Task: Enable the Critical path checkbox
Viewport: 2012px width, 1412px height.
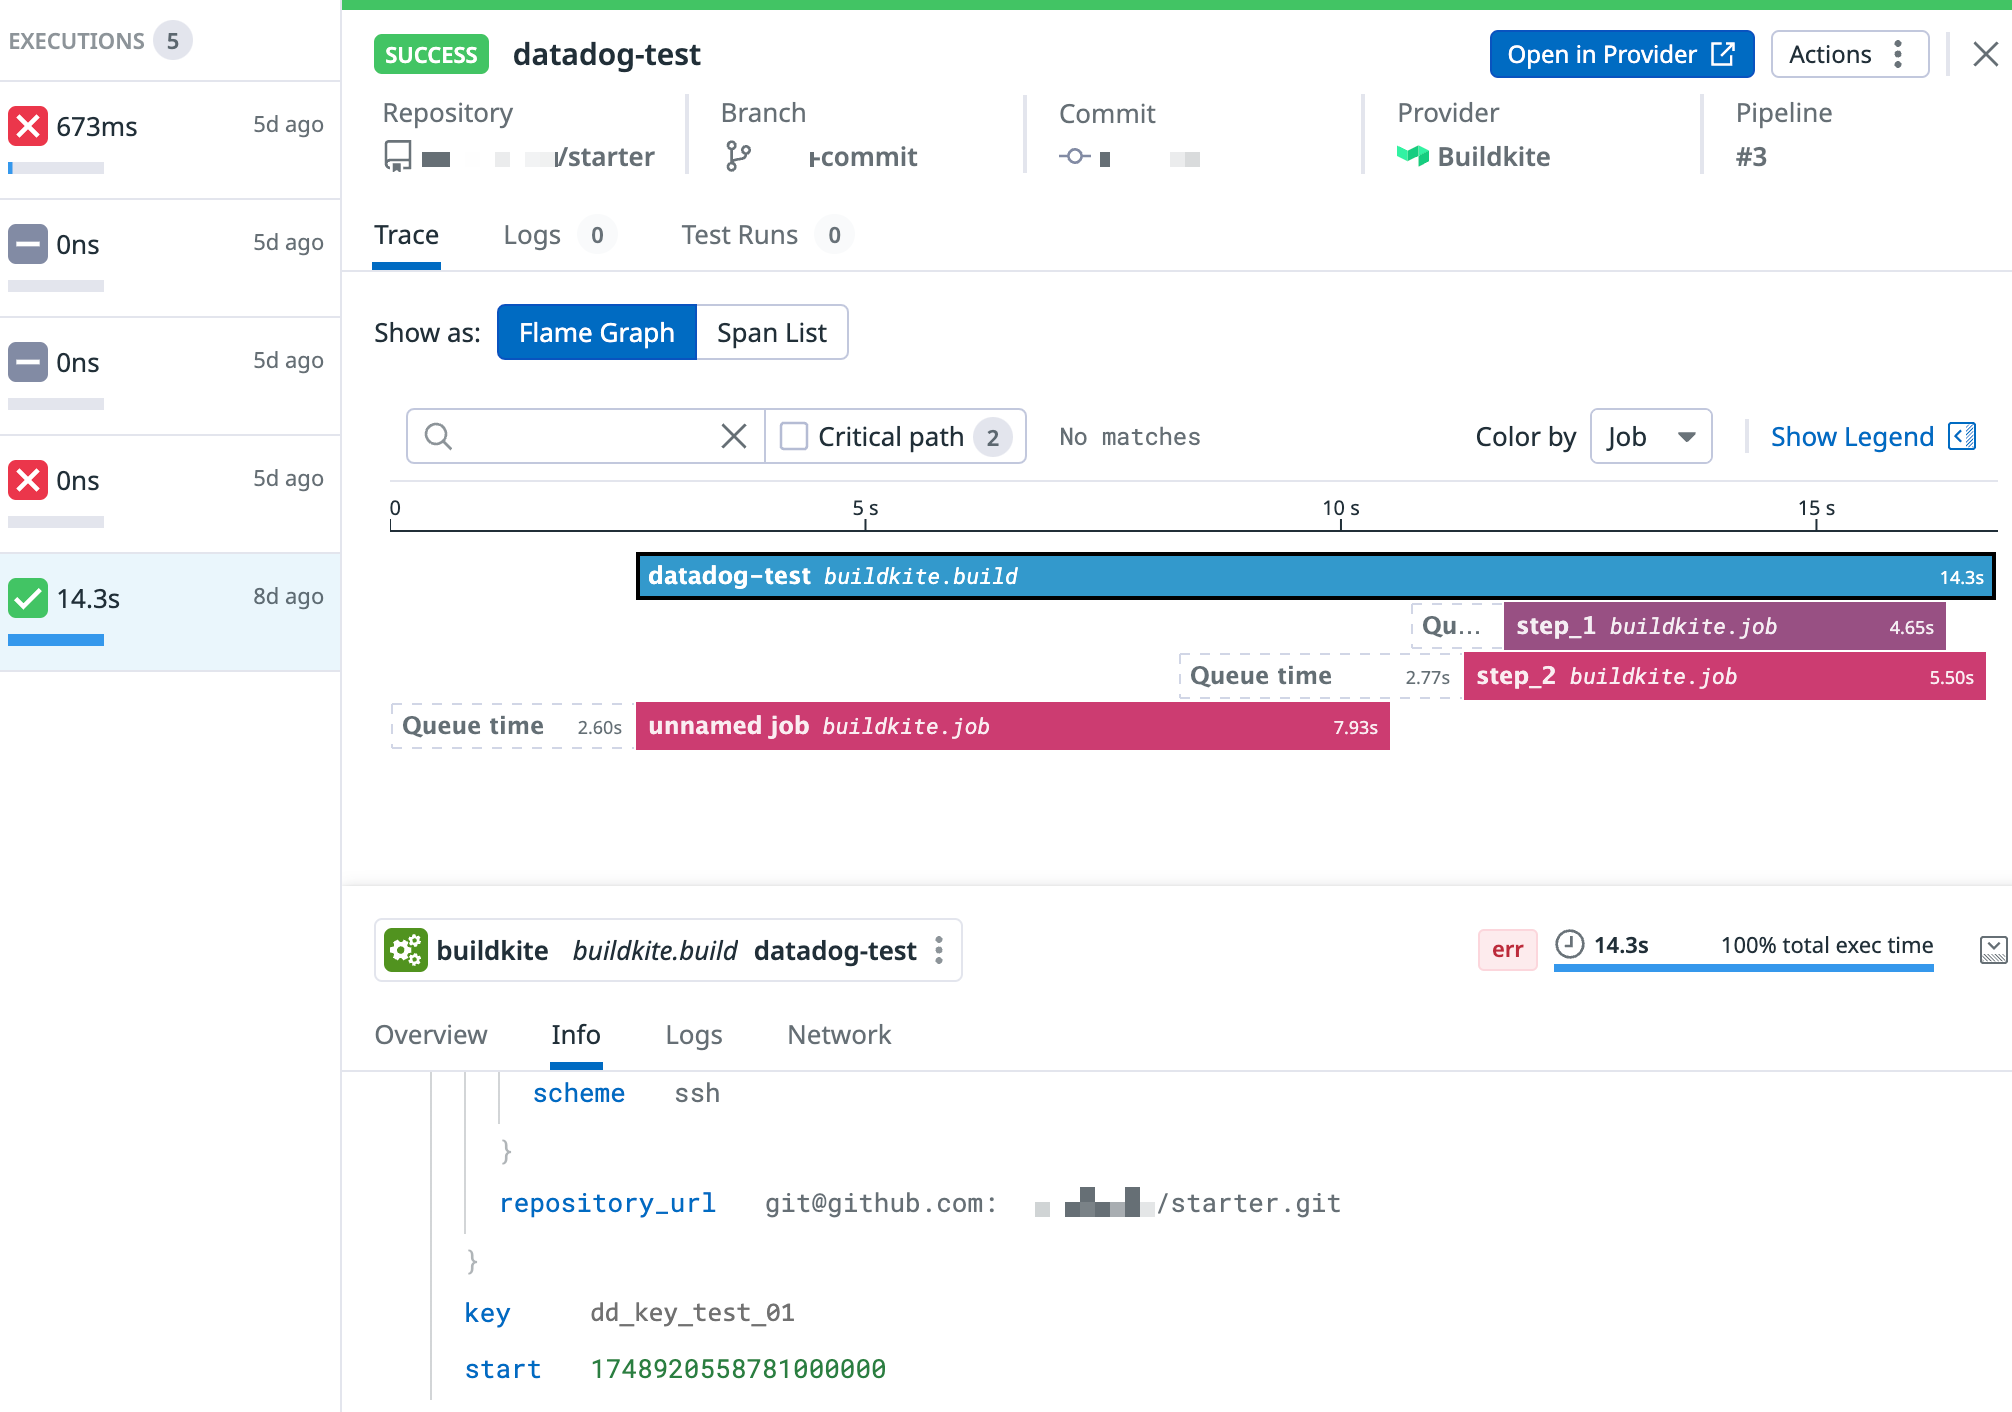Action: (795, 436)
